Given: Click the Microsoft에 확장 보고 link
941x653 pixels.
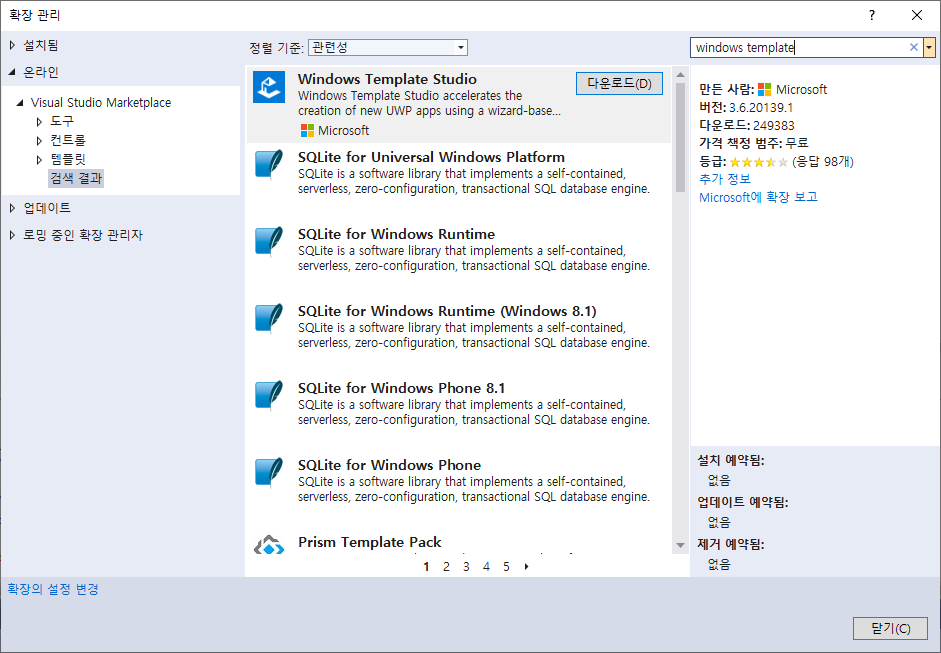Looking at the screenshot, I should (x=759, y=197).
